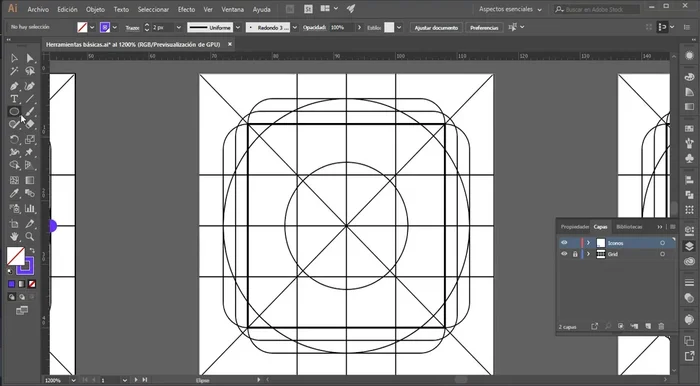
Task: Switch to the Propiedades tab
Action: [575, 227]
